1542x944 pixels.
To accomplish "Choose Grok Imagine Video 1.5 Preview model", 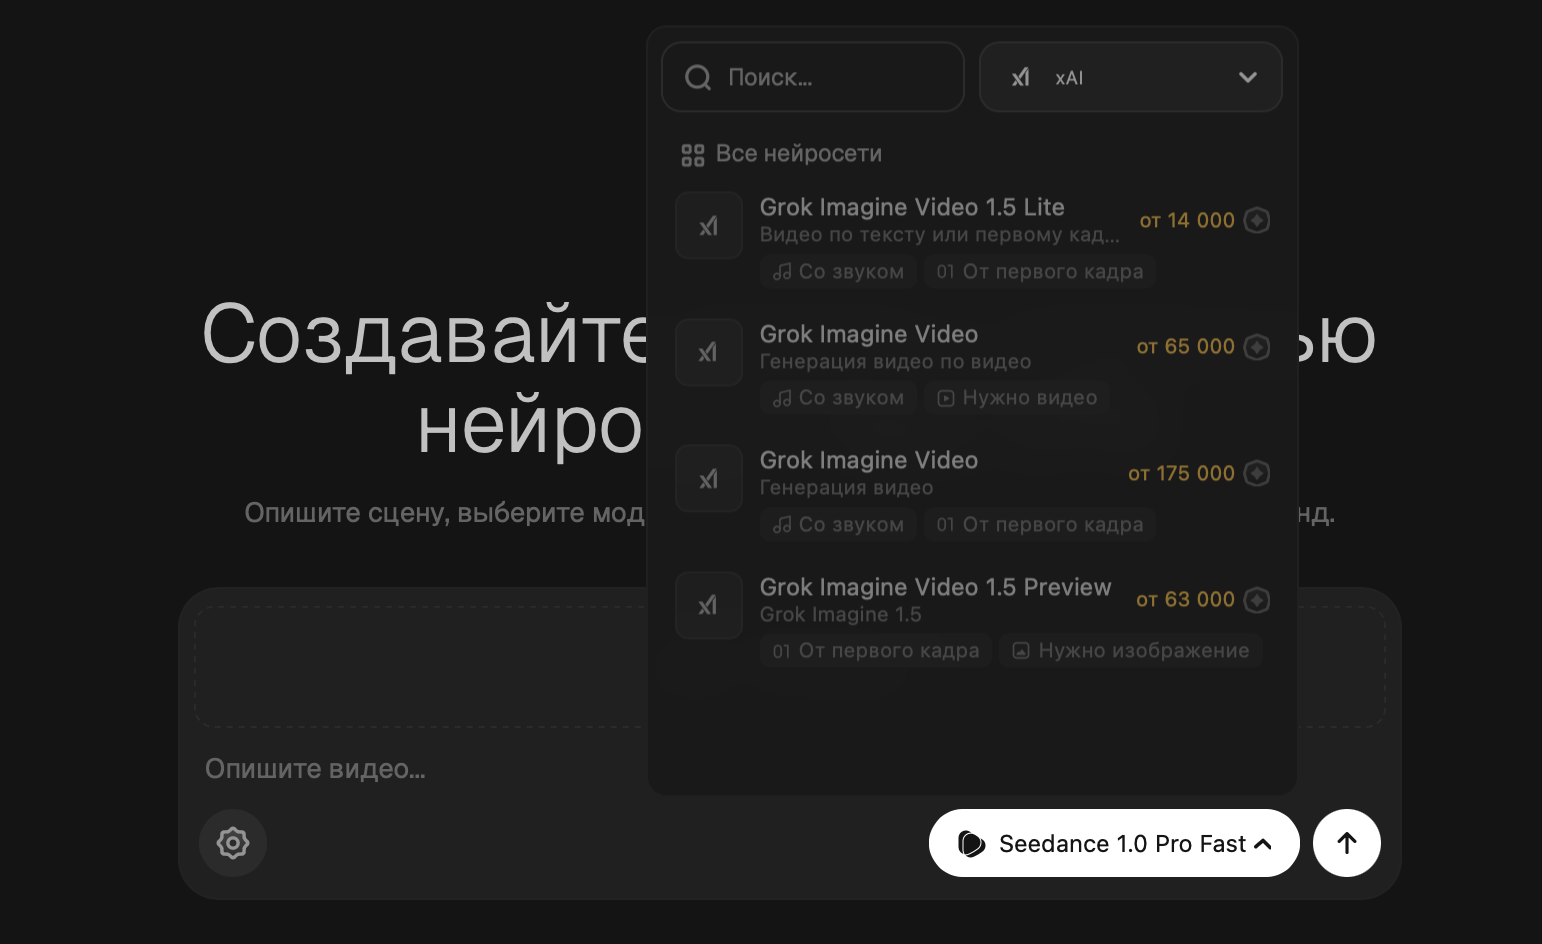I will (972, 619).
